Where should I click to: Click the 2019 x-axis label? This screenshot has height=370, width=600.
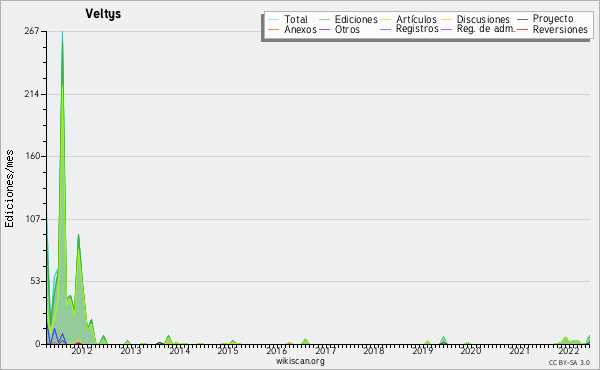coord(422,351)
